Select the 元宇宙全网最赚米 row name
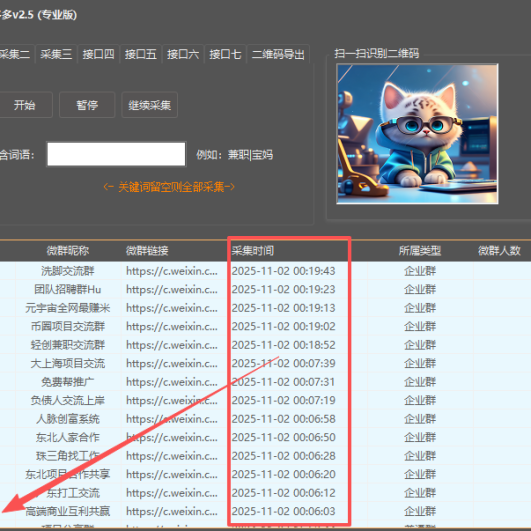The width and height of the screenshot is (531, 531). click(x=68, y=308)
